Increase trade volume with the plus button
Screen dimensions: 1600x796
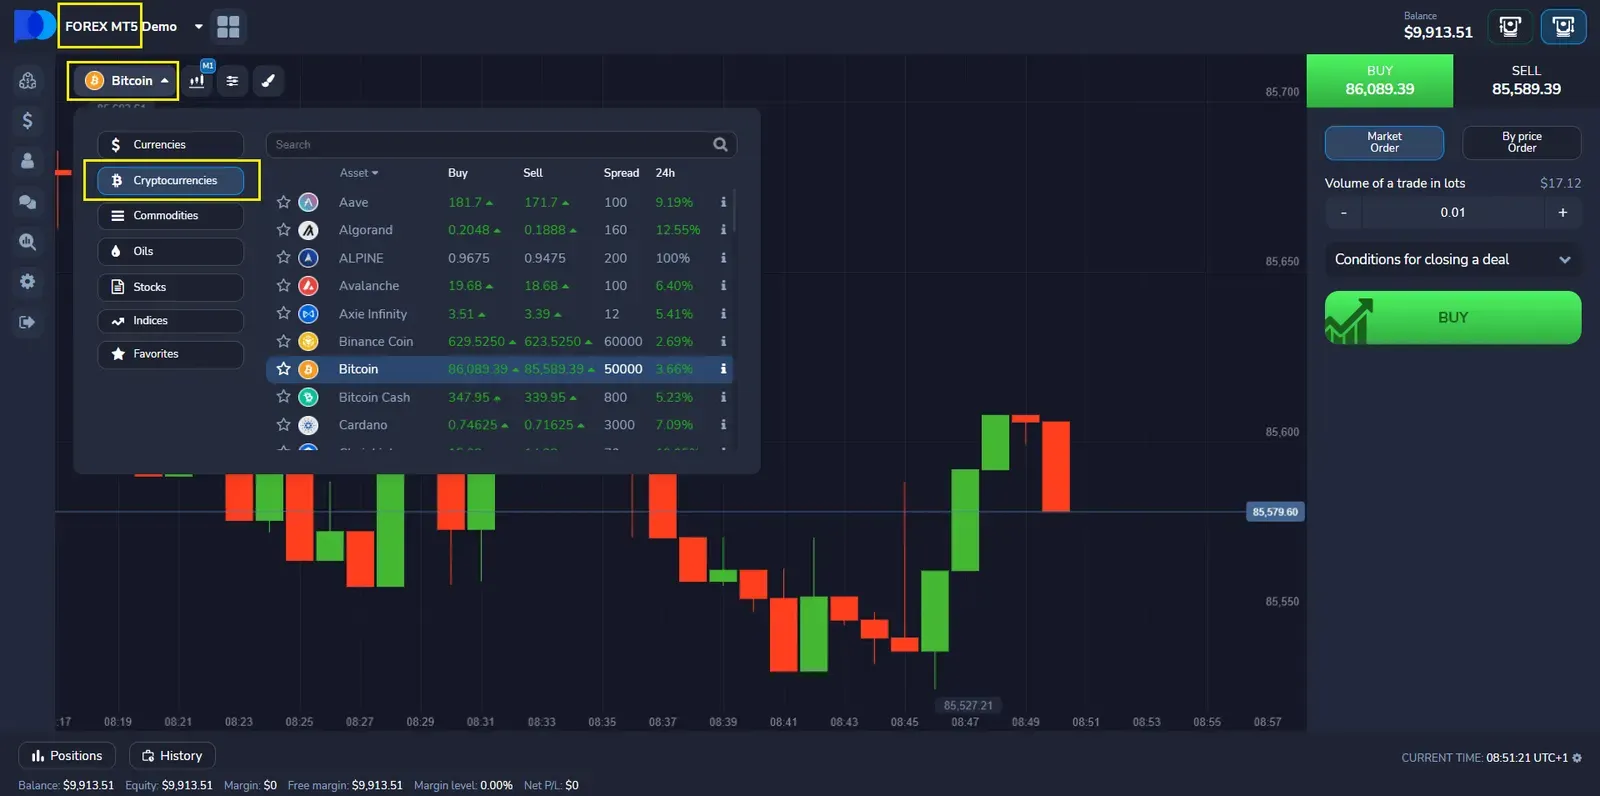click(x=1562, y=212)
